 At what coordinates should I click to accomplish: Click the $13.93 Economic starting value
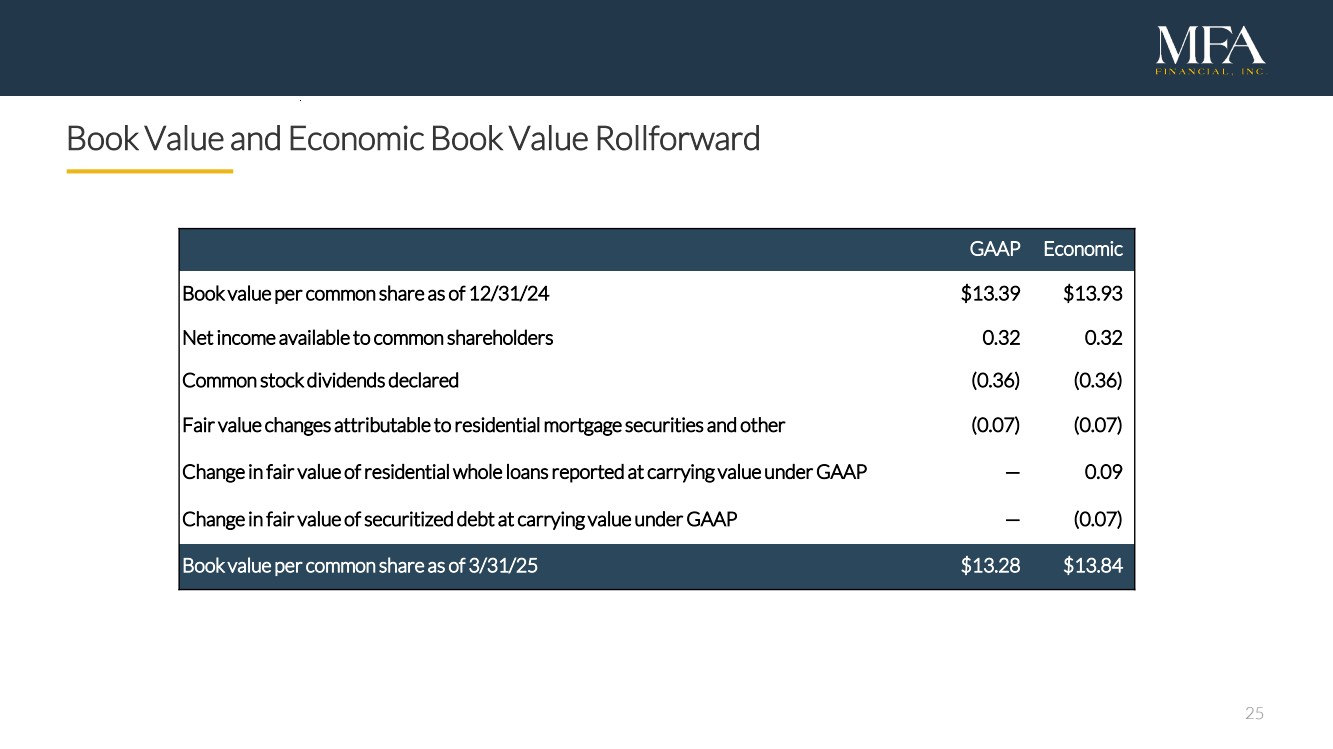coord(1093,294)
